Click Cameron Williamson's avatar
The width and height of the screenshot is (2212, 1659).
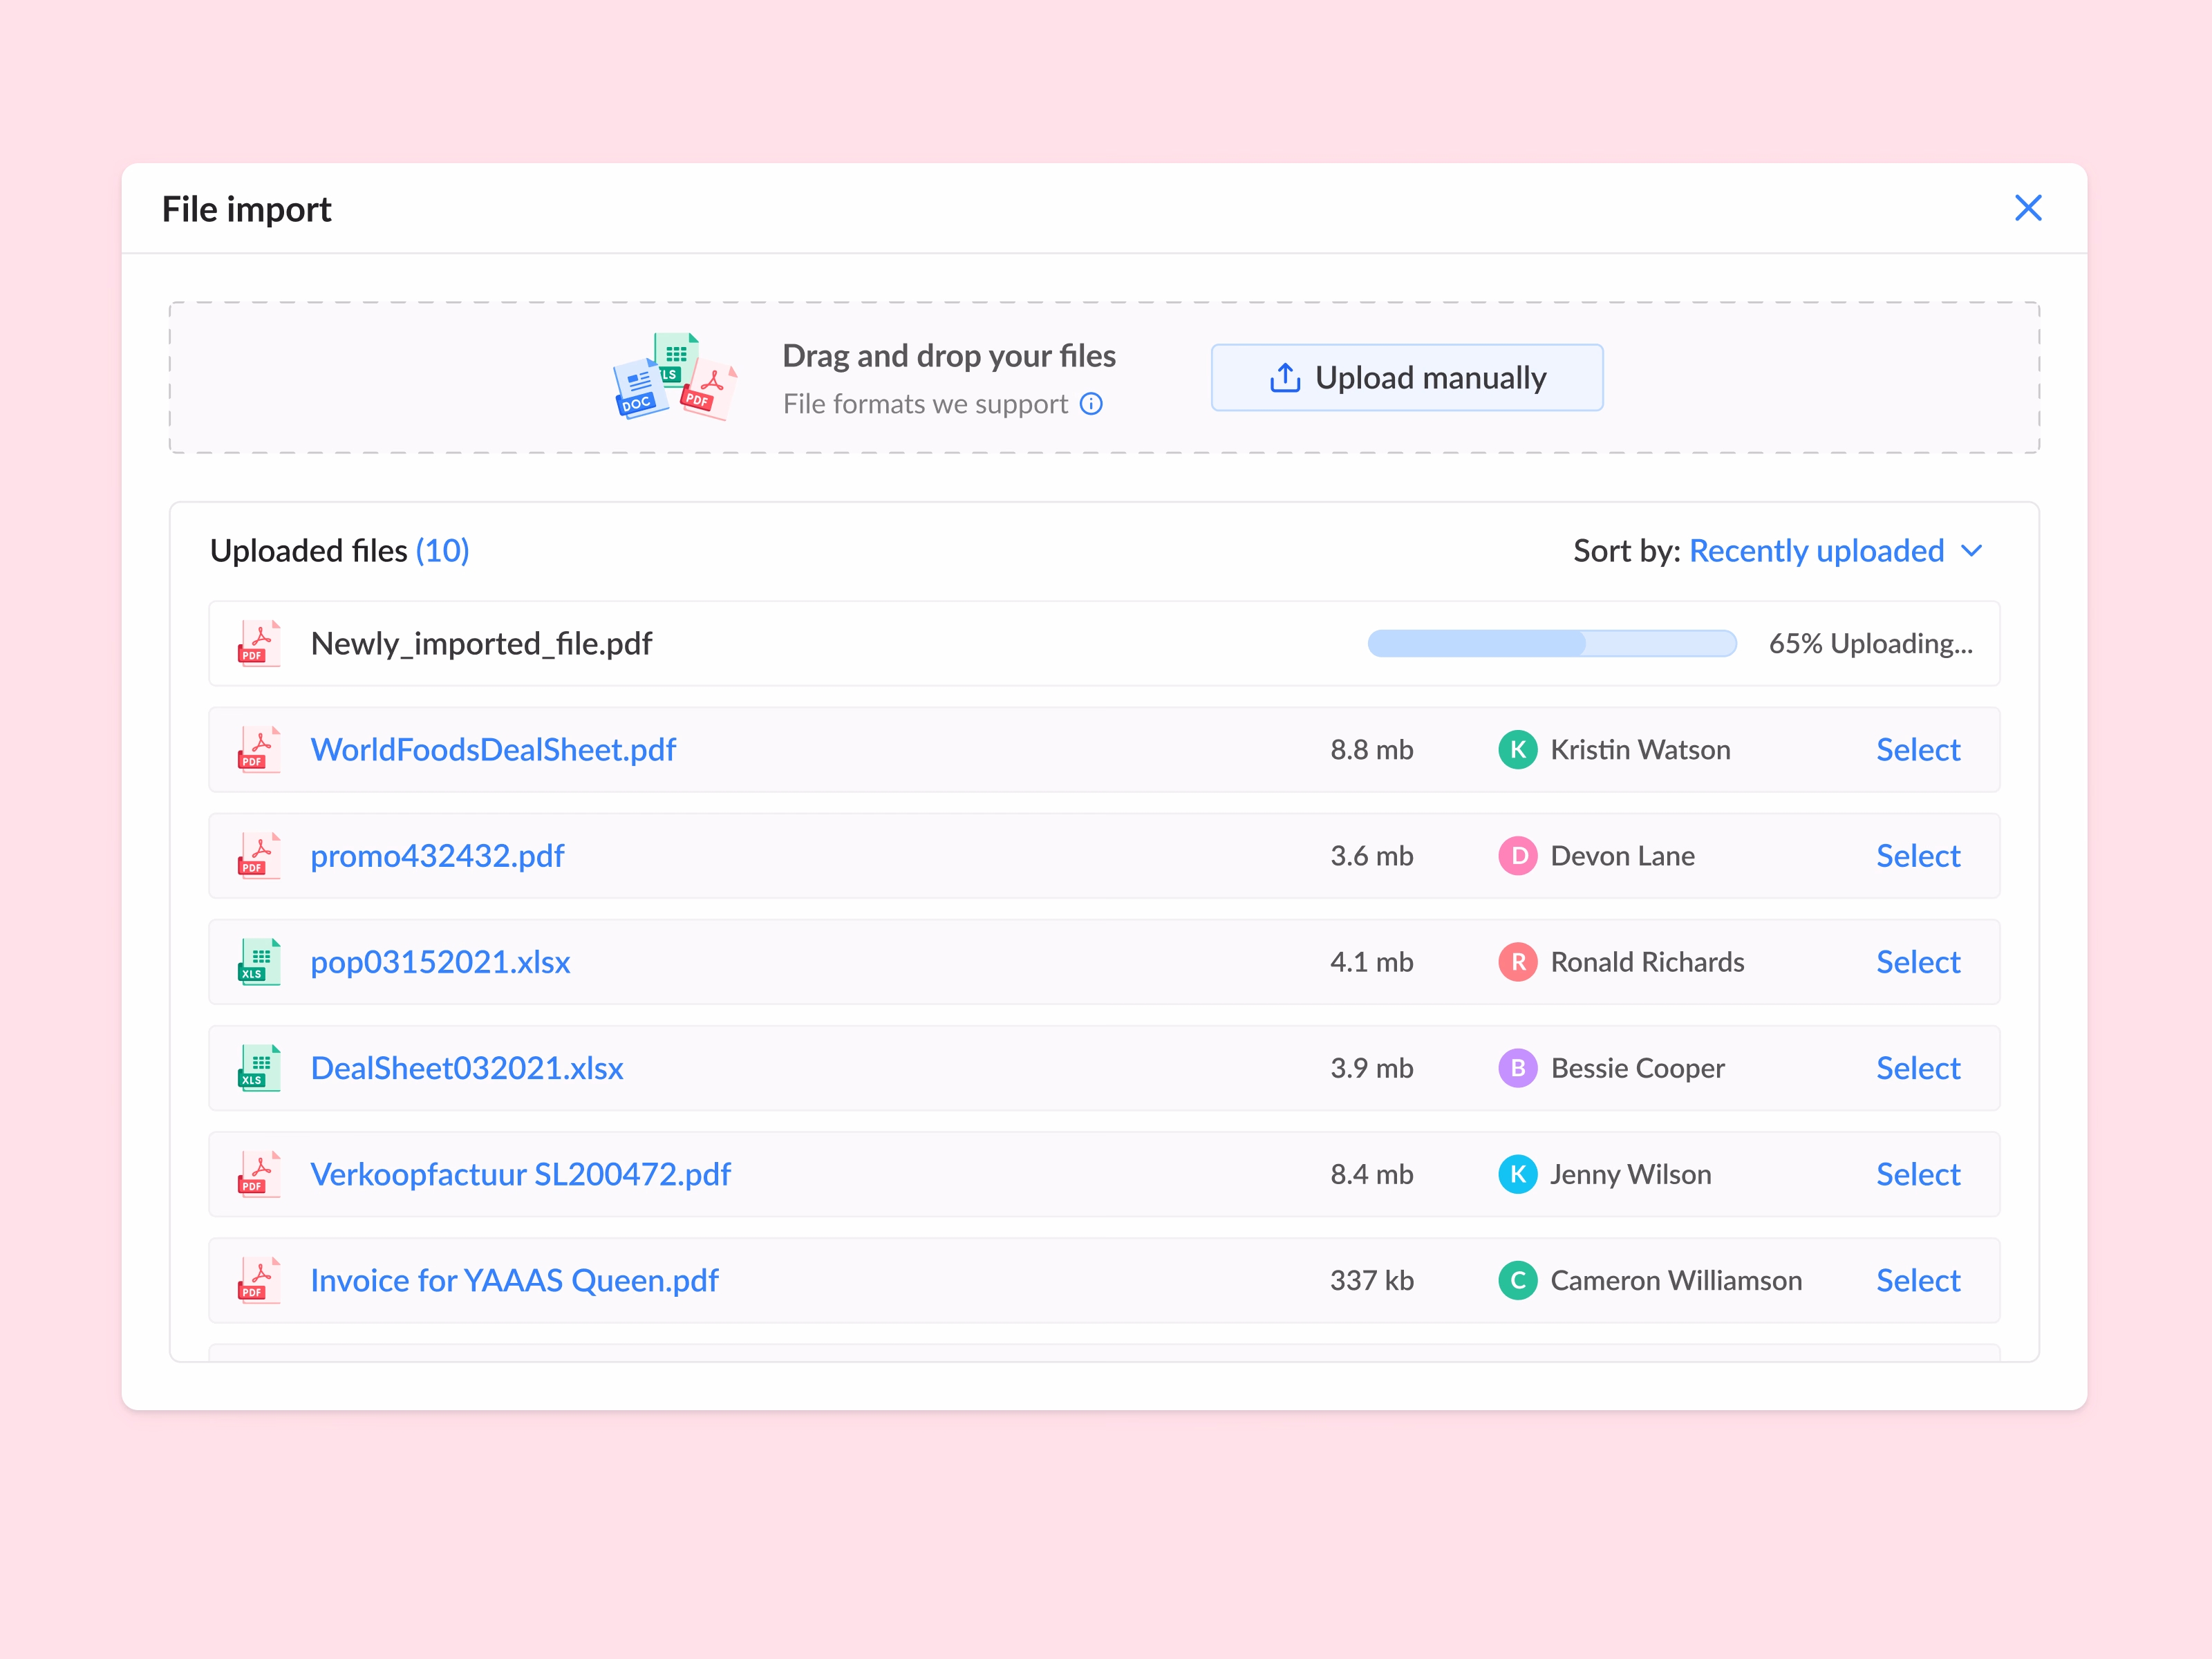coord(1517,1279)
